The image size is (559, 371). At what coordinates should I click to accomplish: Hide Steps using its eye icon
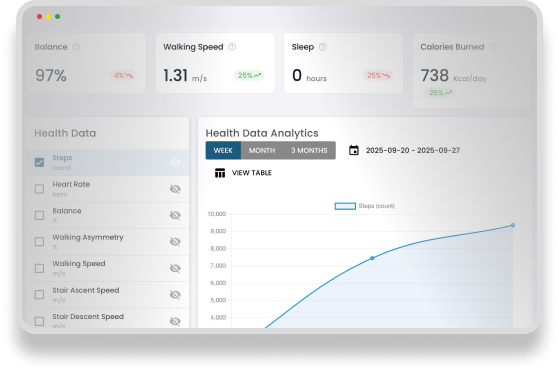pos(175,163)
